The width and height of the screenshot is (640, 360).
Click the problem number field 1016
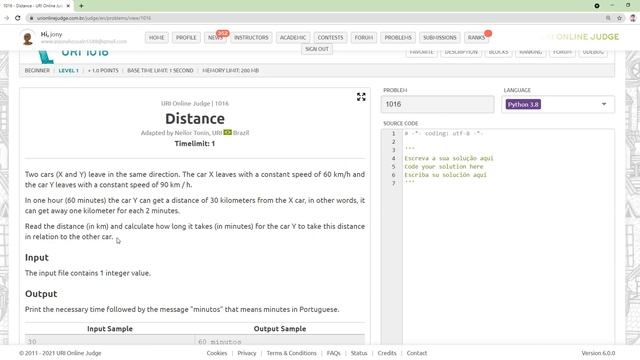437,104
